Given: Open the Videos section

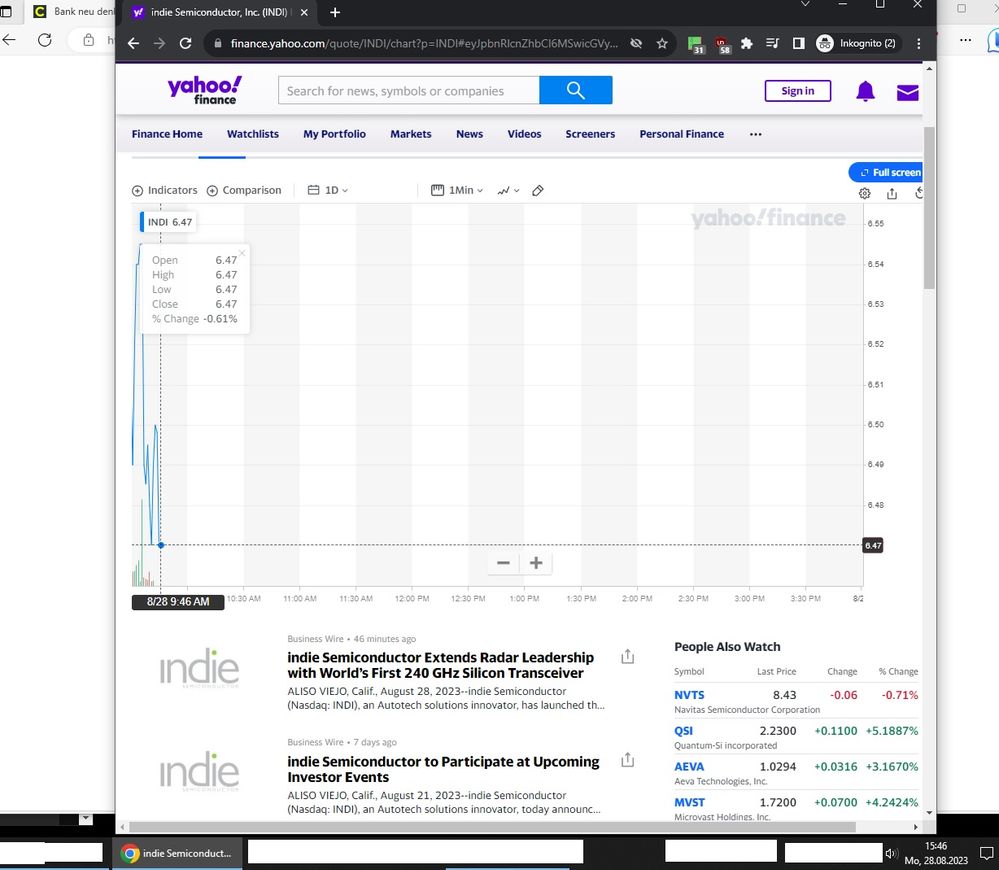Looking at the screenshot, I should (524, 134).
